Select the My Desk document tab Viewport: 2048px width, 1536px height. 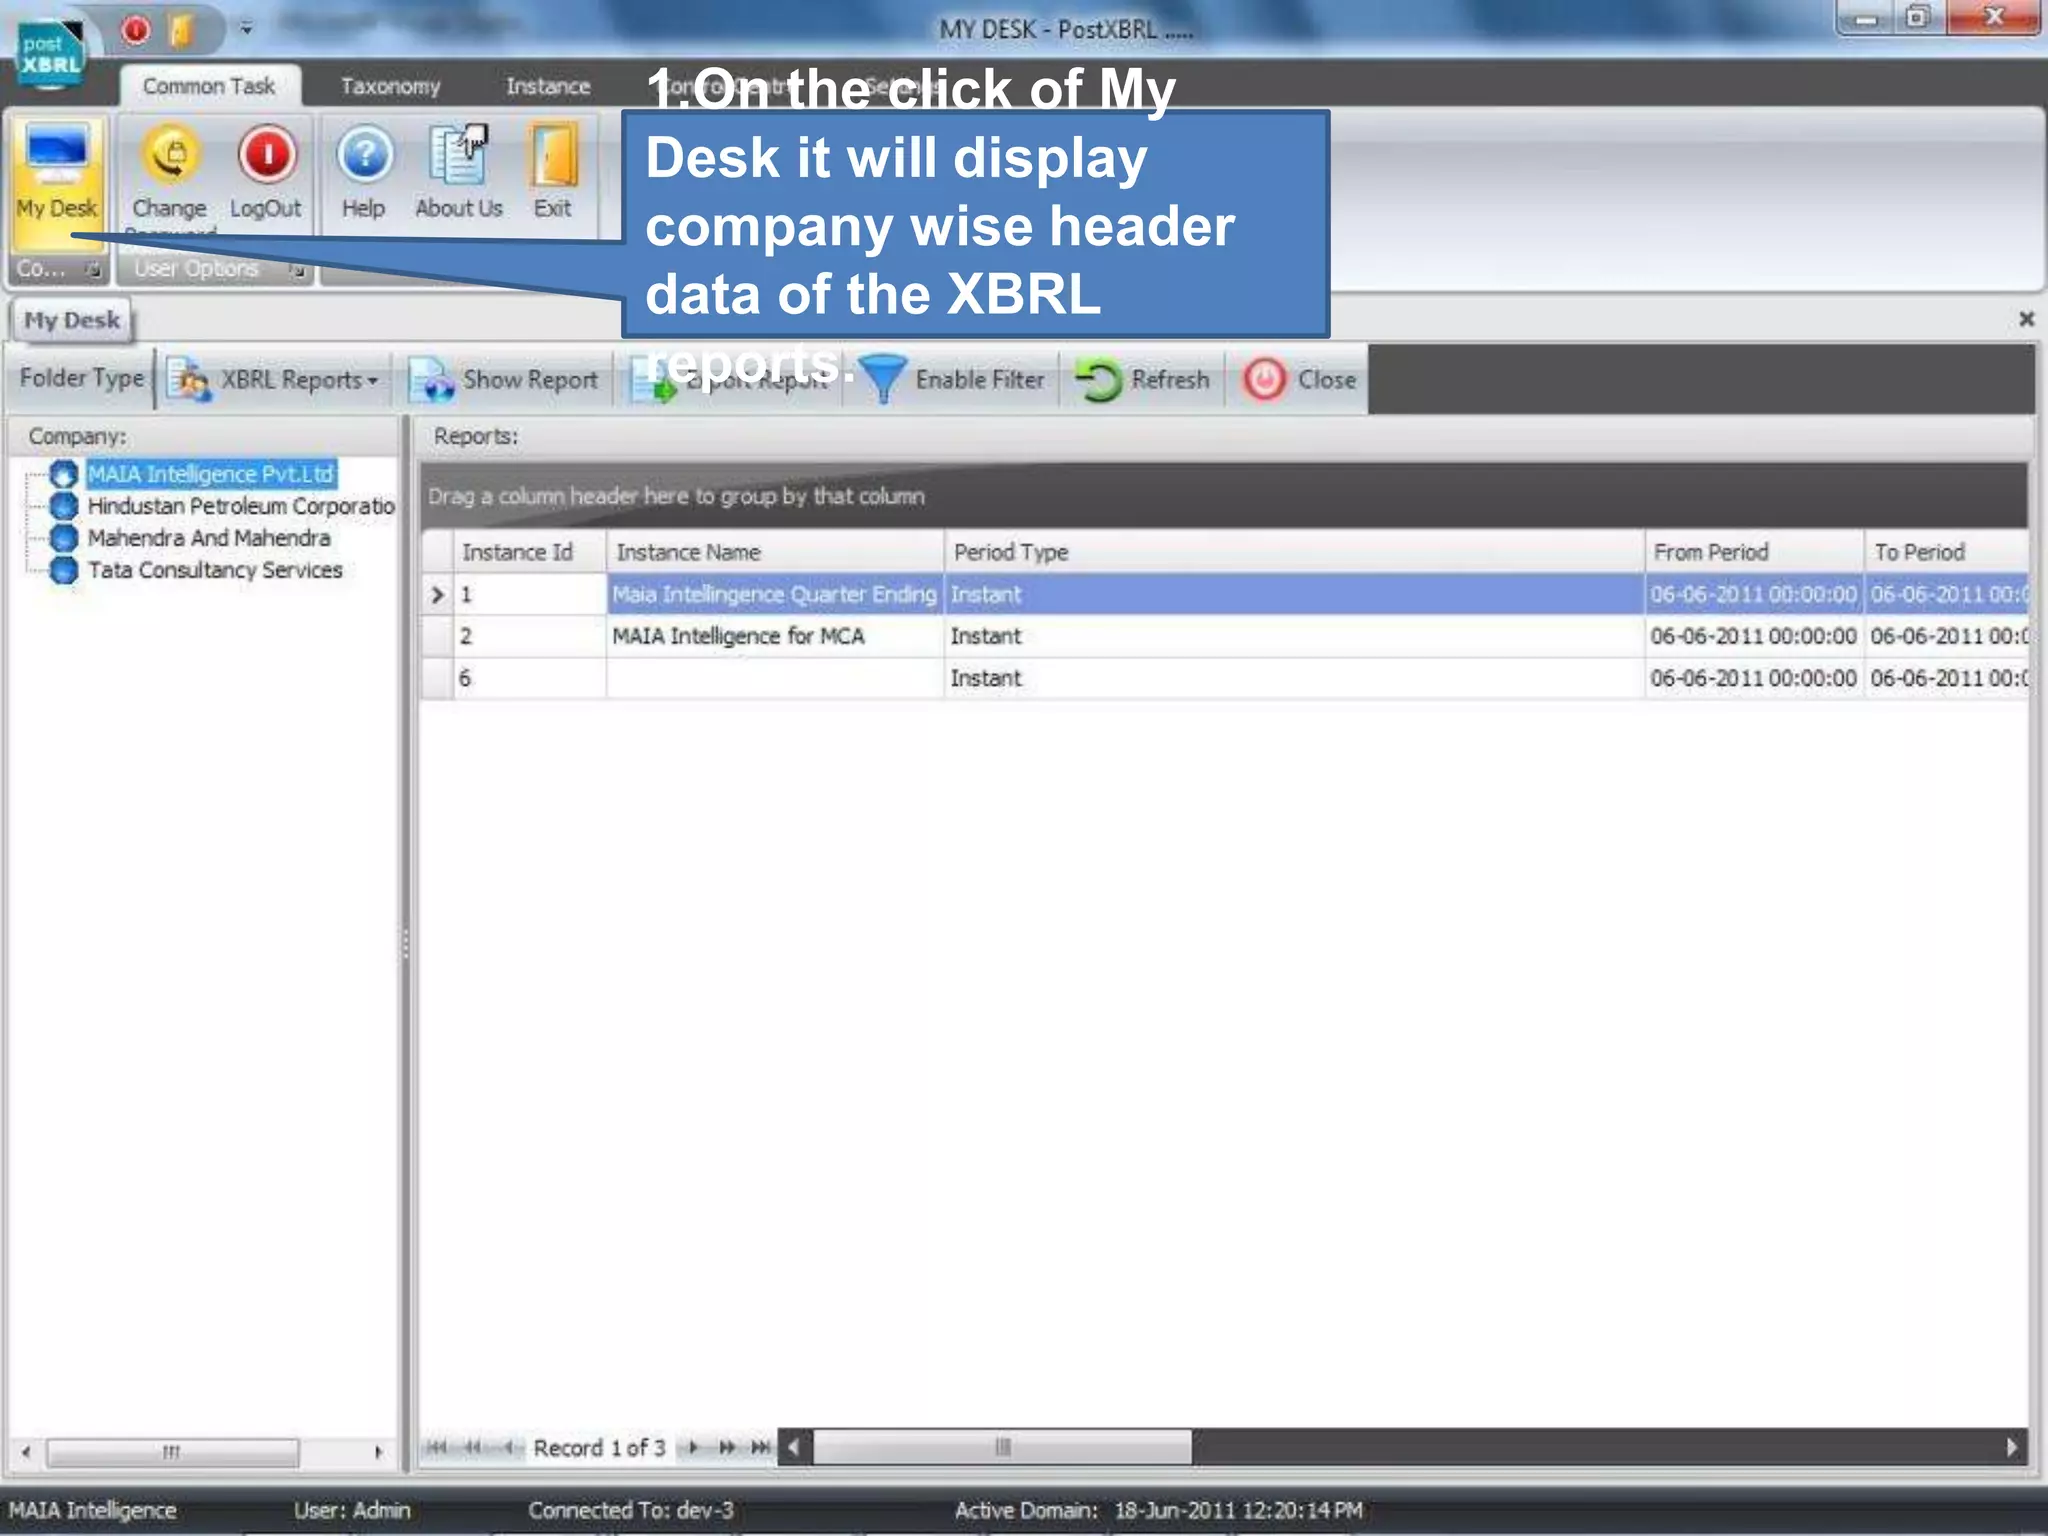pos(71,320)
